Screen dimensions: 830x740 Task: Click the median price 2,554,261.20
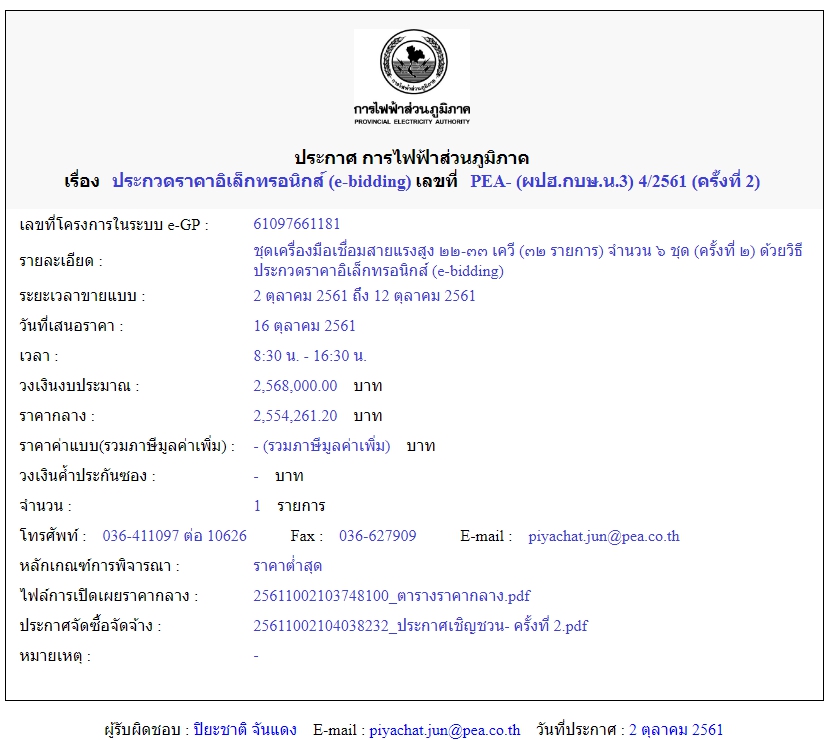[295, 416]
